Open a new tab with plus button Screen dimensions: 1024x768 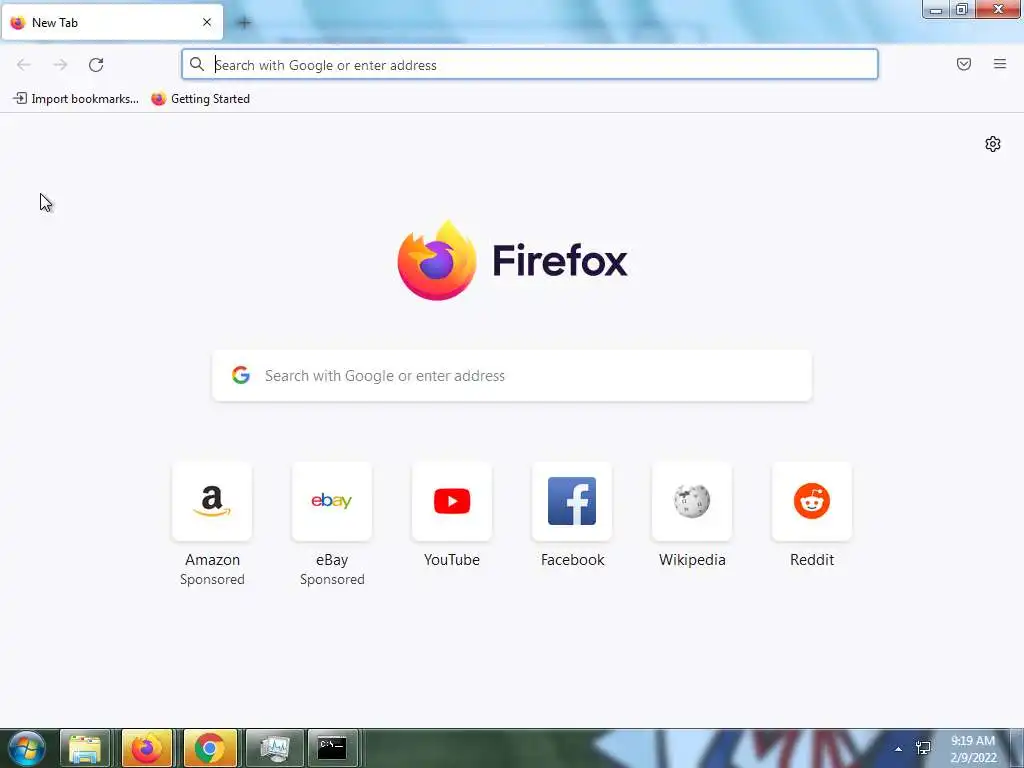click(244, 23)
